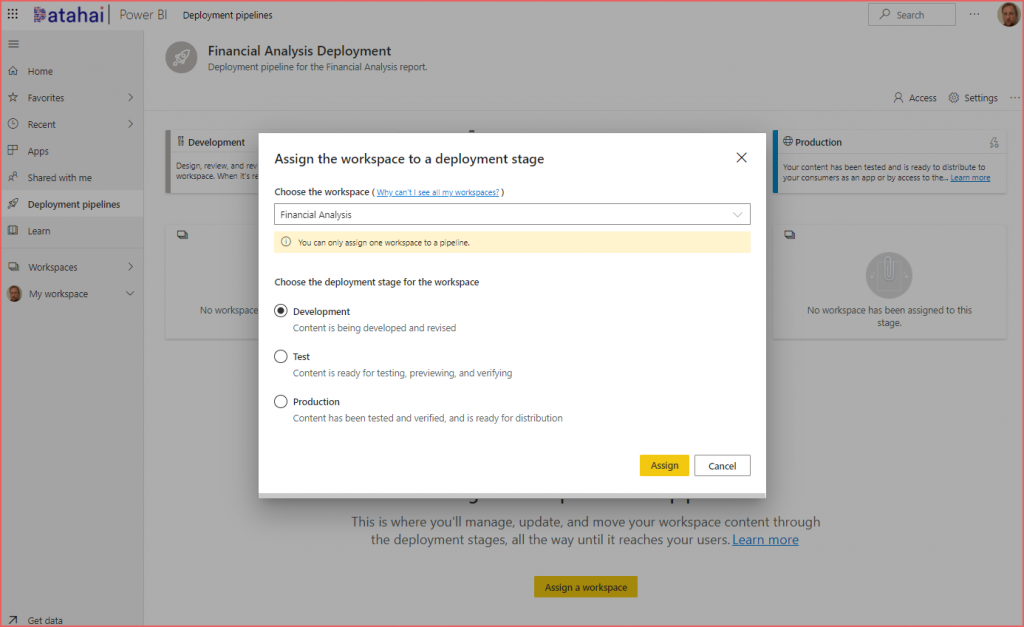
Task: Expand the My workspace chevron
Action: click(130, 293)
